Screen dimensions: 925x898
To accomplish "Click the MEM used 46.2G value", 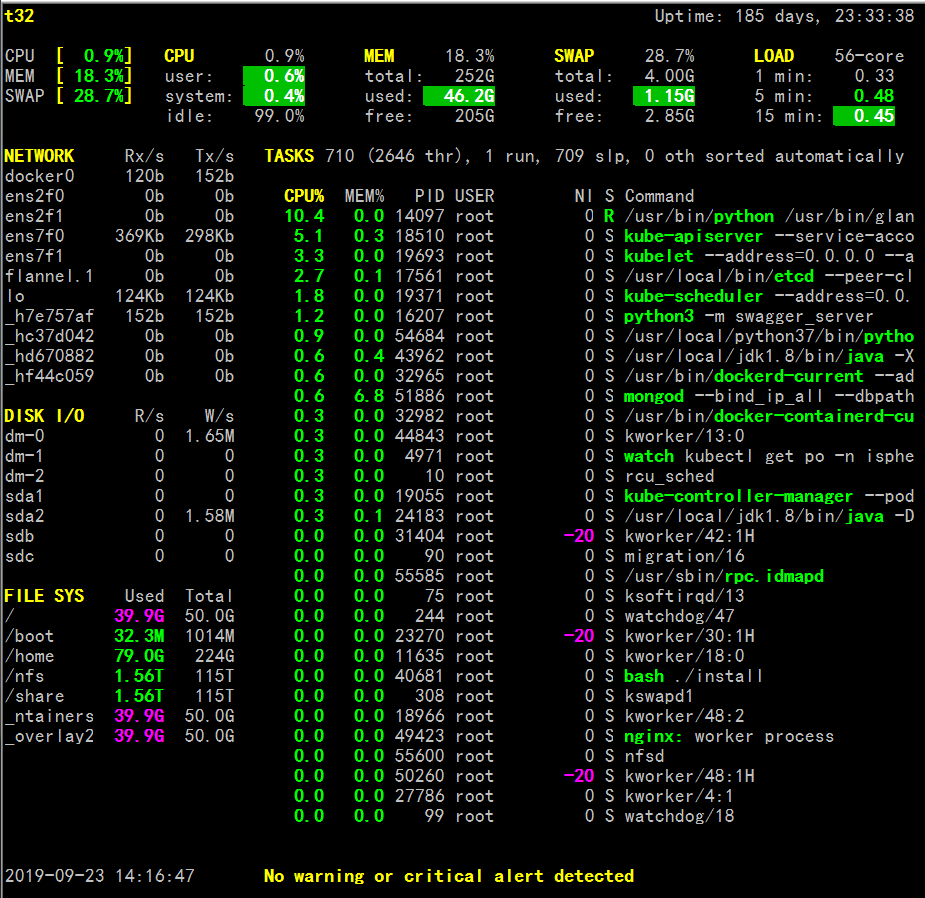I will (459, 96).
